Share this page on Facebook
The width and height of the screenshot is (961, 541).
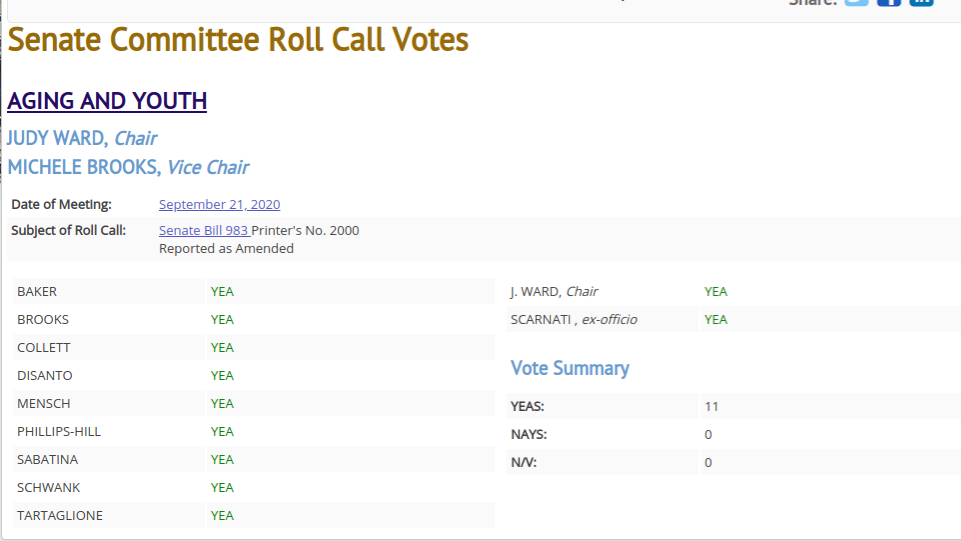(x=888, y=3)
